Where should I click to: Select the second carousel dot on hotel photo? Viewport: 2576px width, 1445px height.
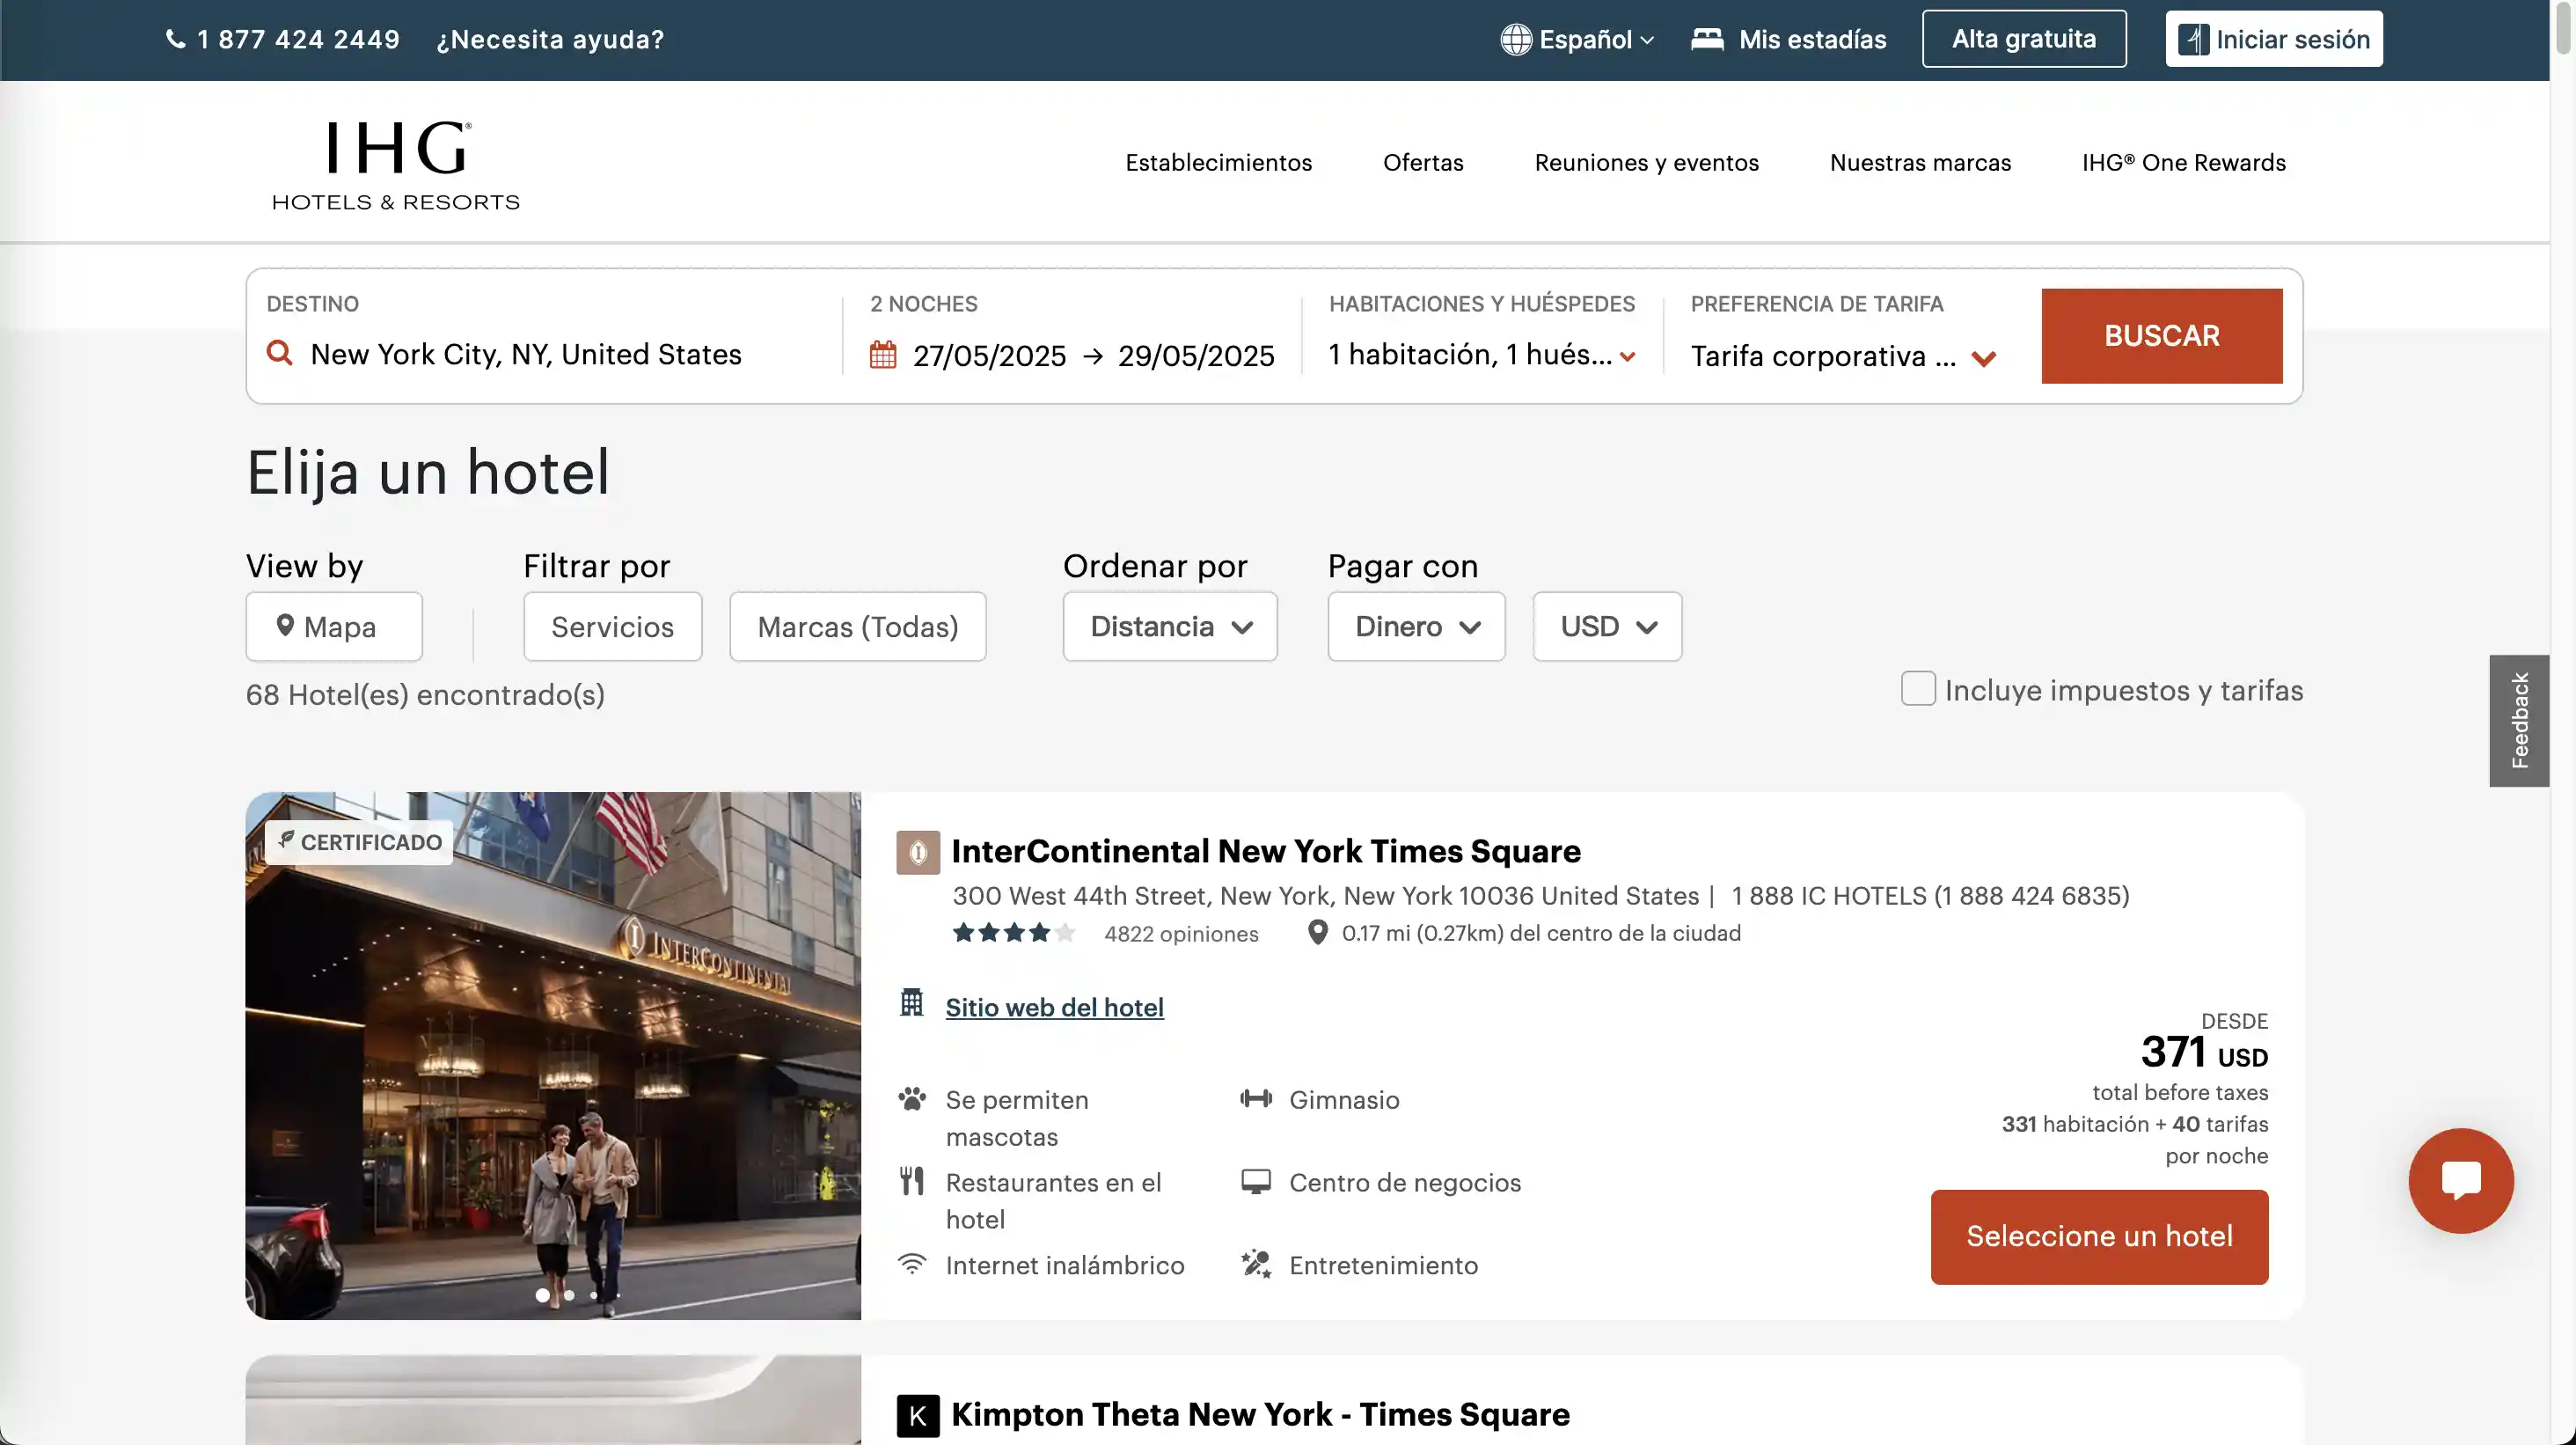point(569,1295)
